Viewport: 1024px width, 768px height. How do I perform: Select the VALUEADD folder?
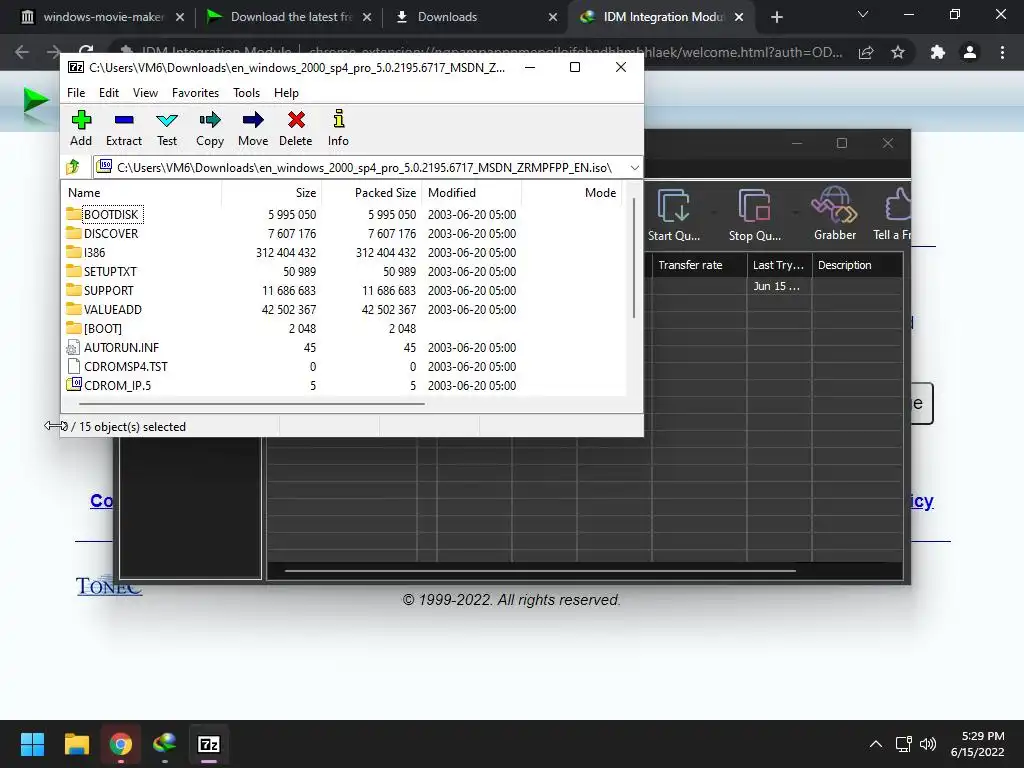[x=112, y=310]
